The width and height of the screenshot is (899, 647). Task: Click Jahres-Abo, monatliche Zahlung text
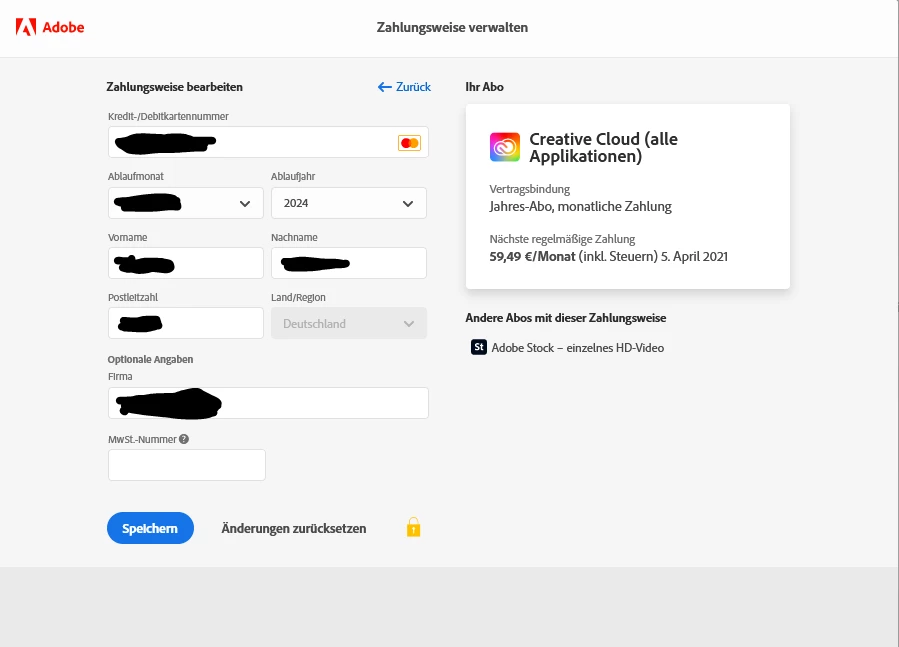(x=580, y=206)
